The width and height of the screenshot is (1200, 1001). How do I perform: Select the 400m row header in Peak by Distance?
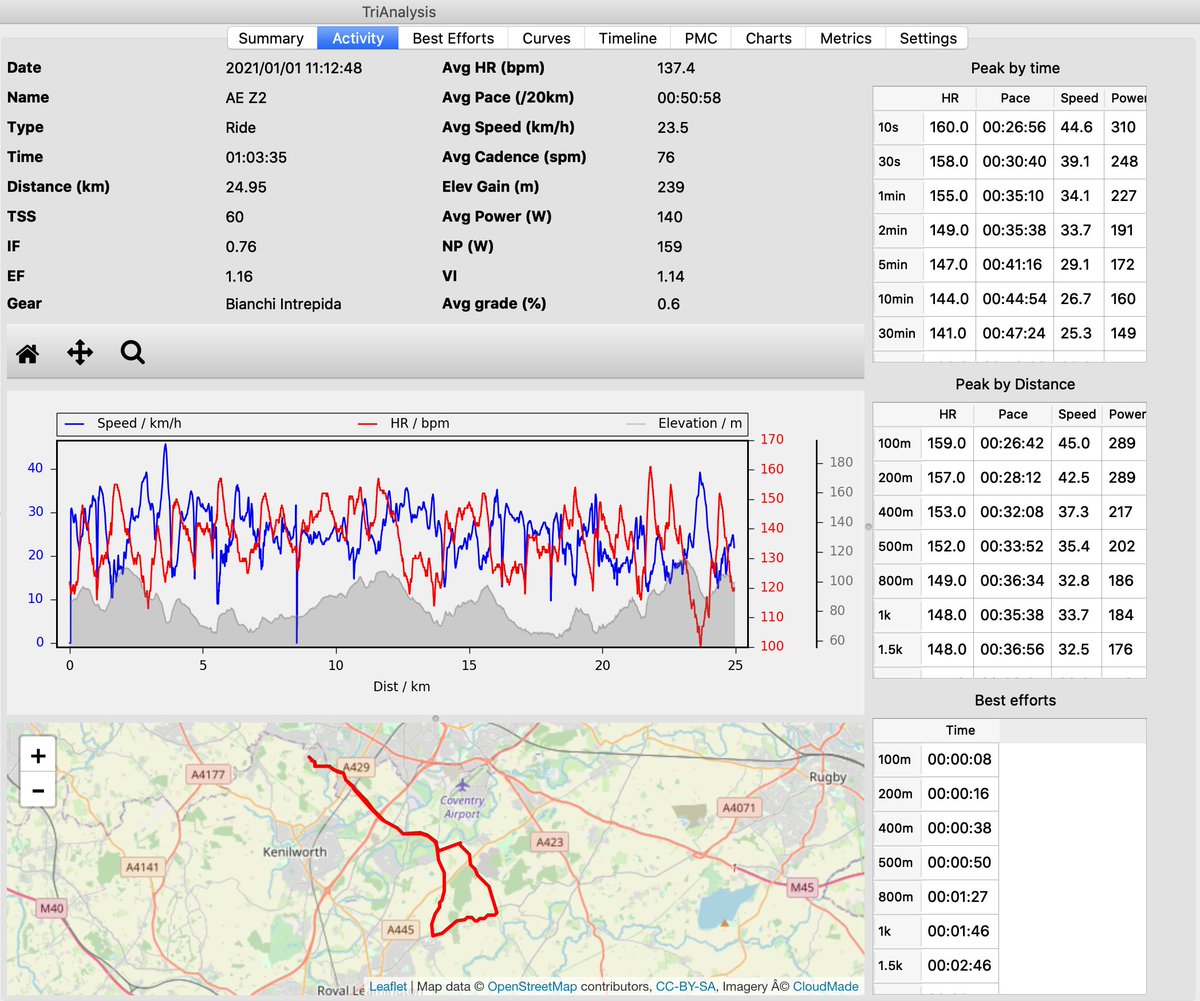click(x=897, y=511)
